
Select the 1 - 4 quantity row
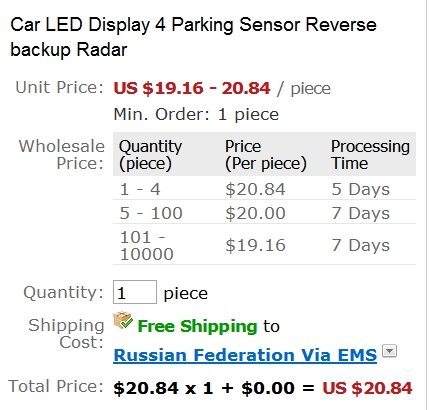click(x=264, y=189)
